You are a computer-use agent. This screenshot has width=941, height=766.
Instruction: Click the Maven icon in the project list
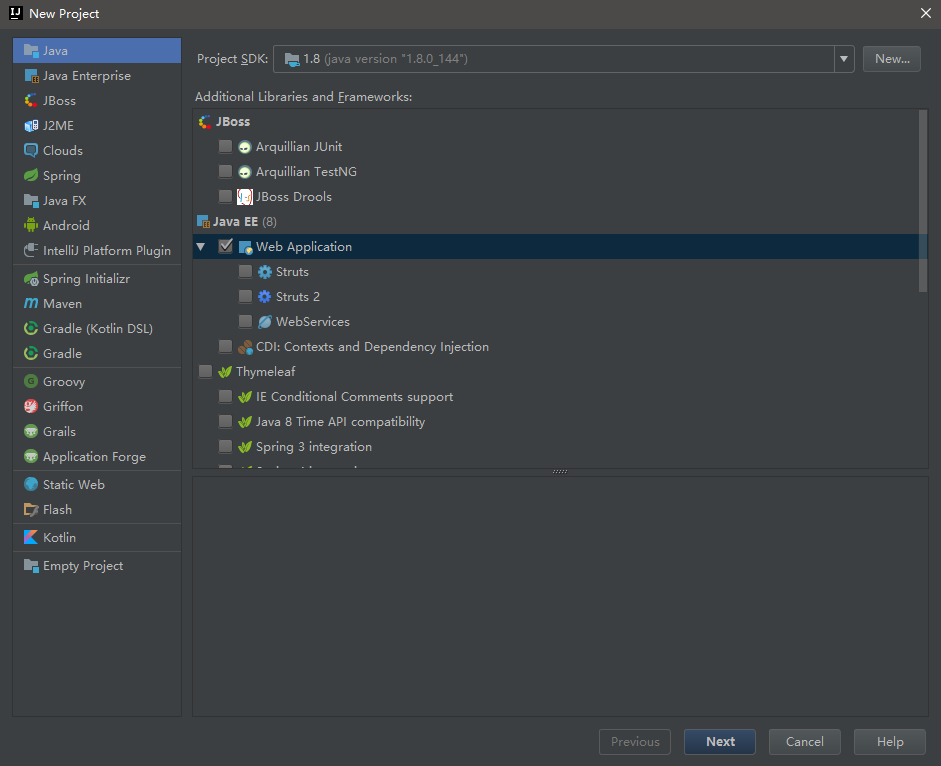pyautogui.click(x=31, y=303)
